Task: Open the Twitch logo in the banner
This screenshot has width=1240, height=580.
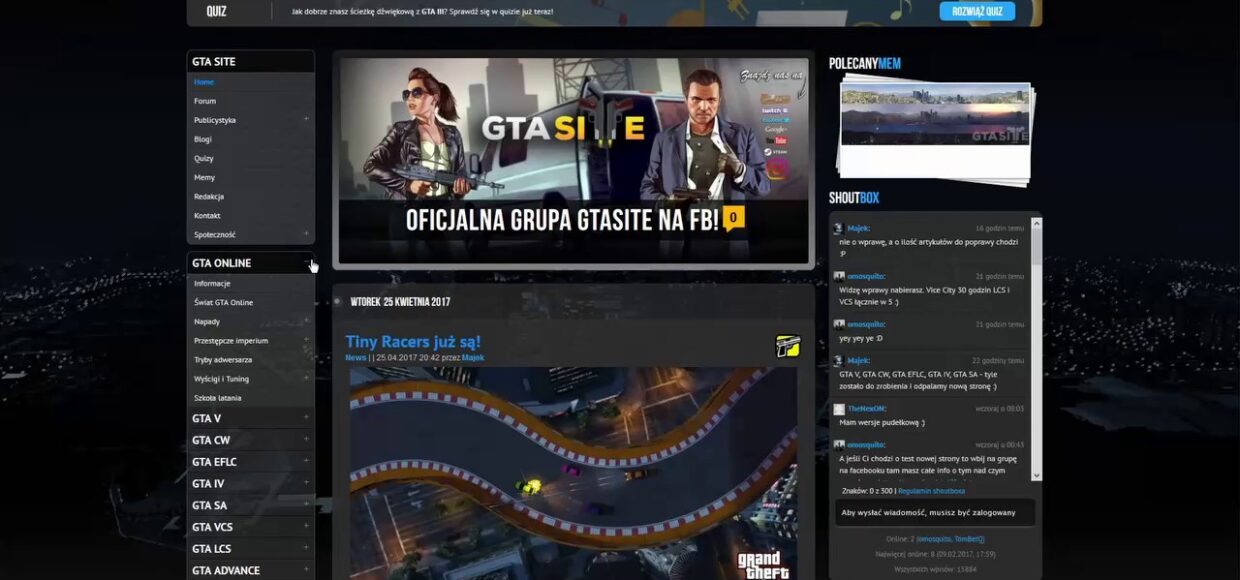Action: point(775,110)
